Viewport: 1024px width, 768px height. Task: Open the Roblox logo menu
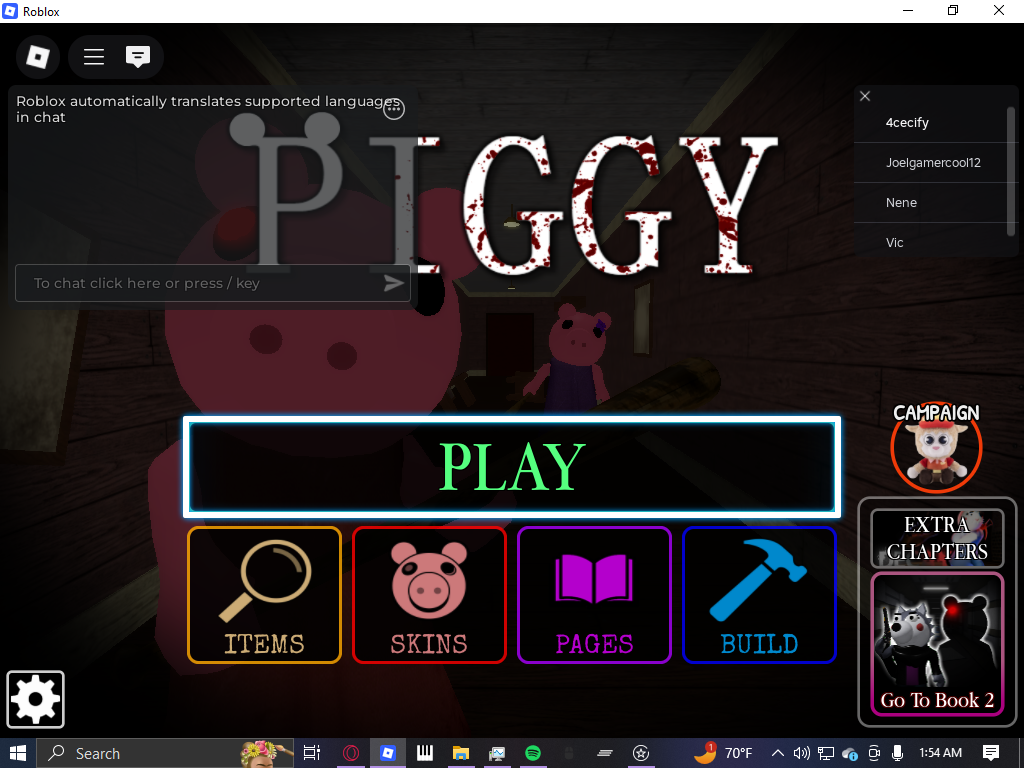[38, 57]
